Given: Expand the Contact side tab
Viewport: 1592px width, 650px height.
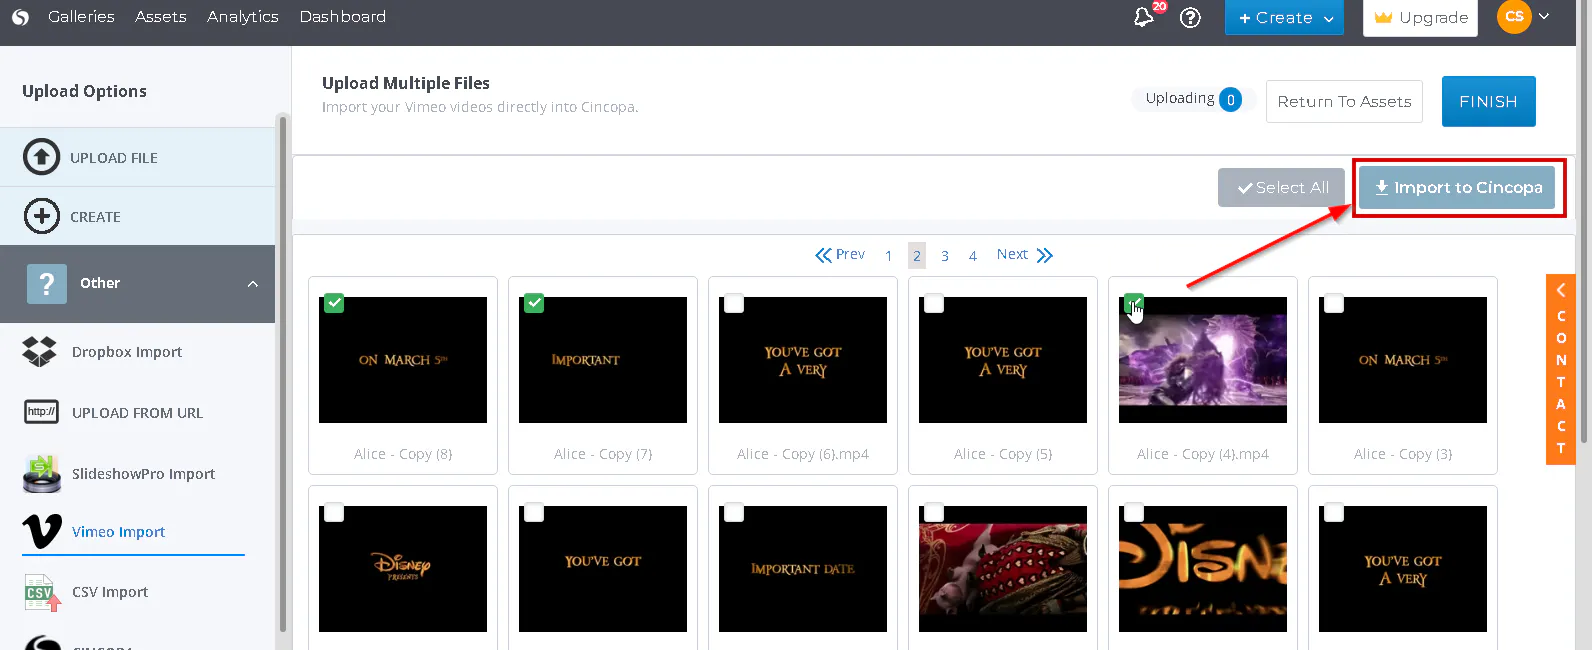Looking at the screenshot, I should [x=1560, y=369].
